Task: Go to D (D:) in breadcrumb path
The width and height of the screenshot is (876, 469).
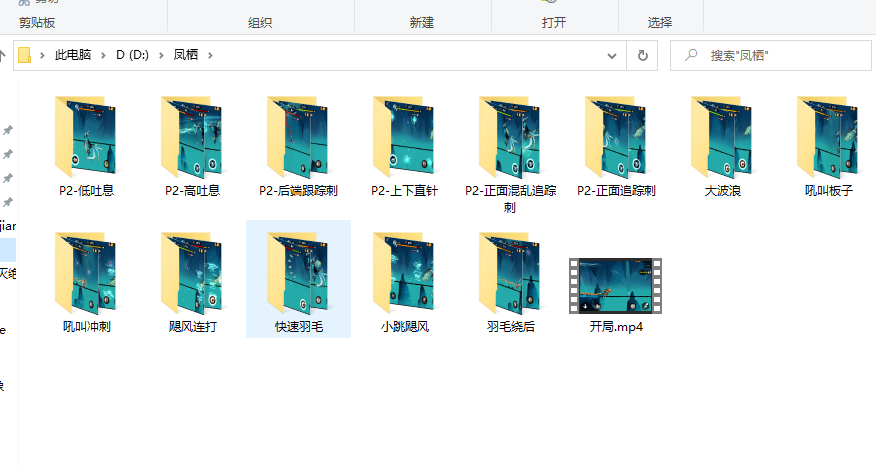Action: [132, 55]
